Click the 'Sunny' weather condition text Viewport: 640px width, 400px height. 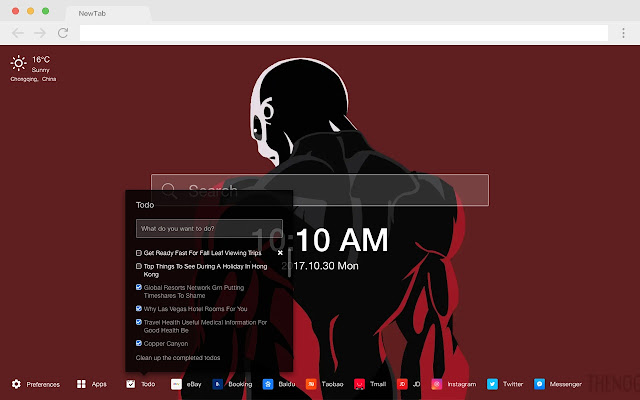click(40, 70)
